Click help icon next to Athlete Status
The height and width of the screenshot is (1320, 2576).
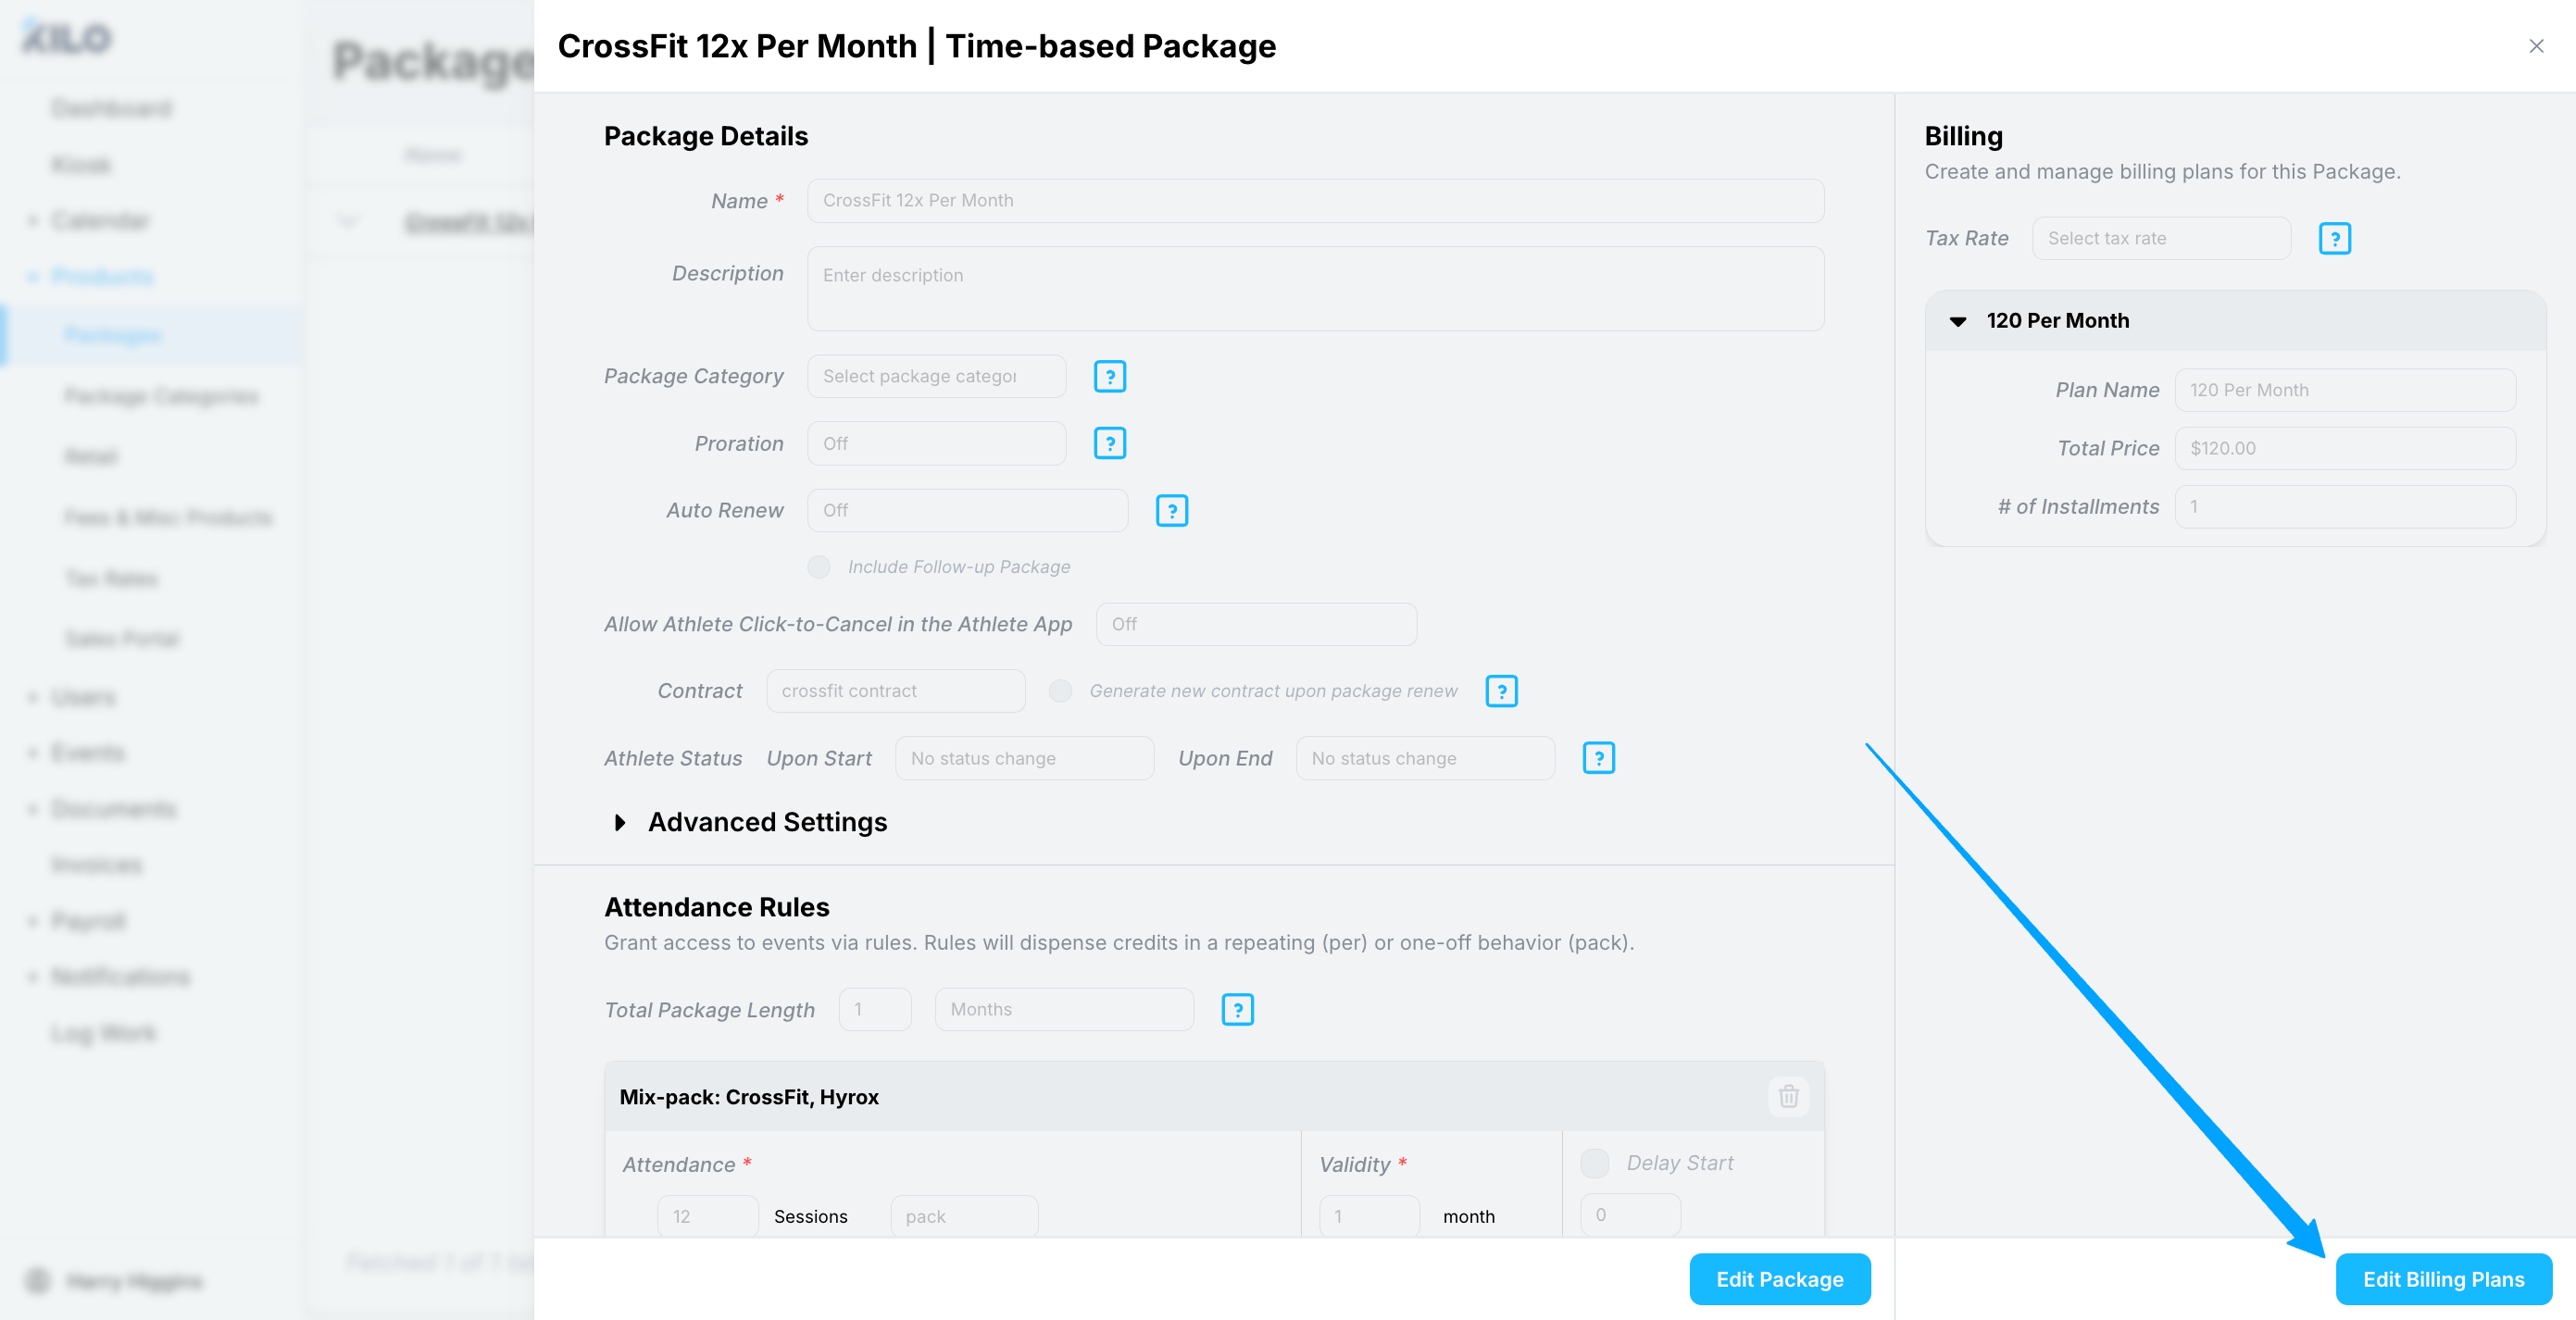click(1598, 758)
